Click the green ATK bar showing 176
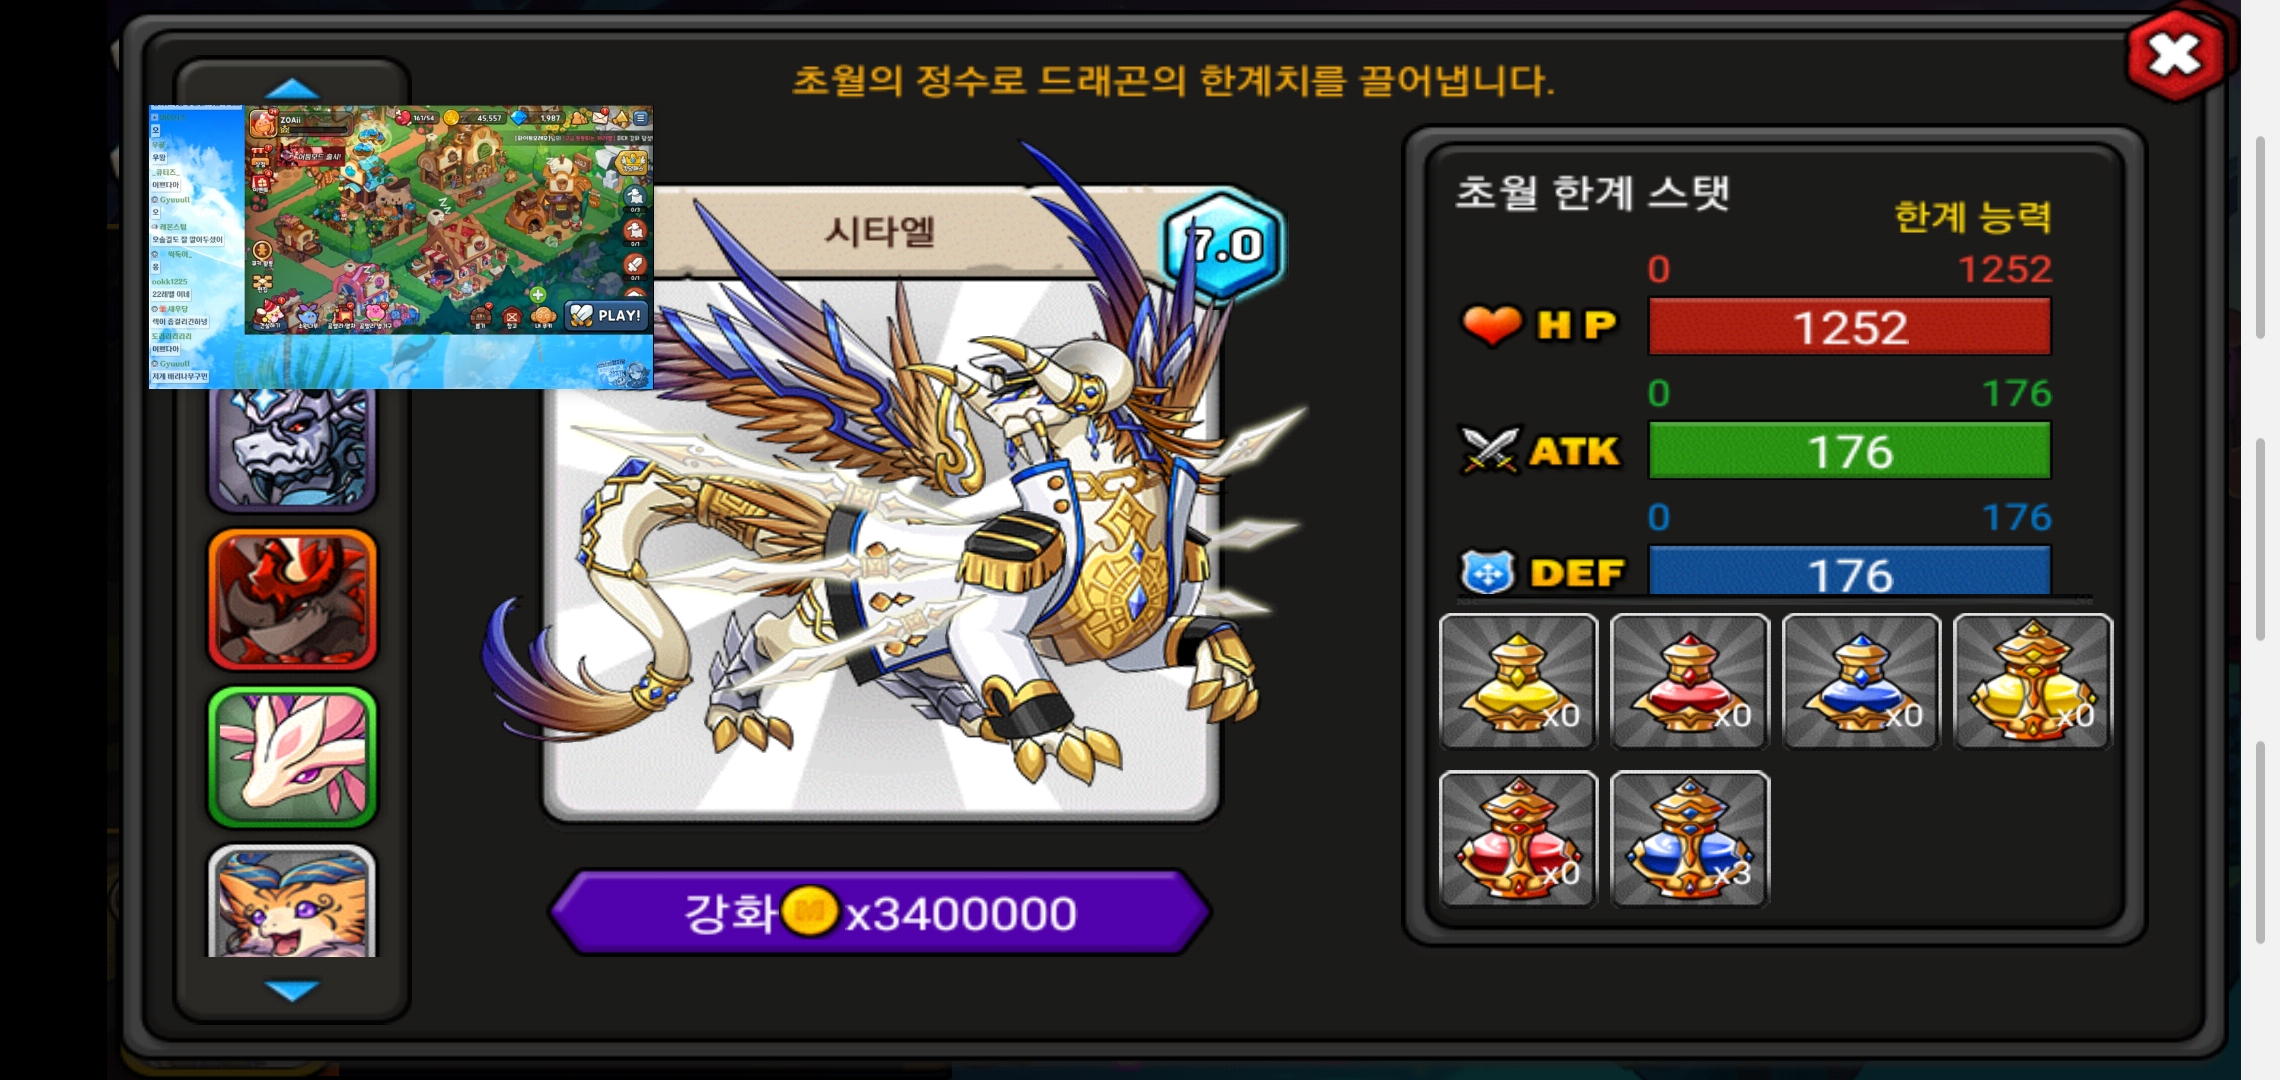Image resolution: width=2280 pixels, height=1080 pixels. [1849, 451]
